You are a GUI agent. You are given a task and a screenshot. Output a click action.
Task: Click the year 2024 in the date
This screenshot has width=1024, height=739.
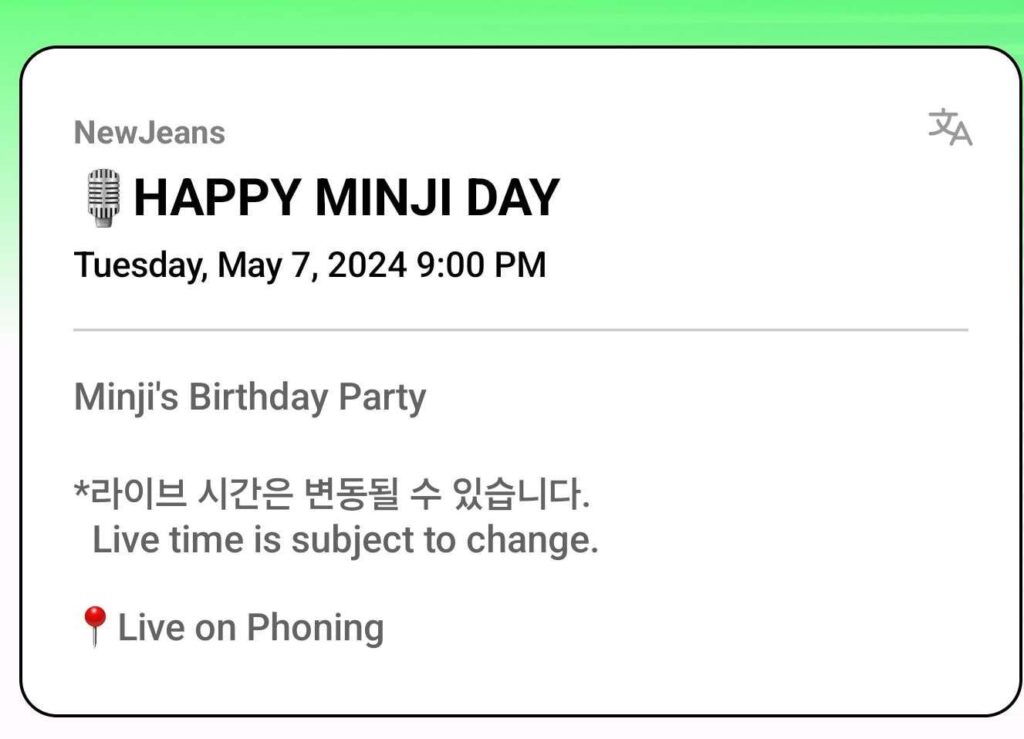(367, 265)
